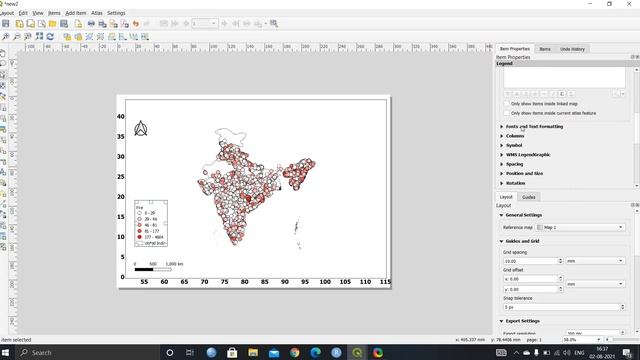Switch to the Guides tab
The height and width of the screenshot is (360, 640).
529,197
